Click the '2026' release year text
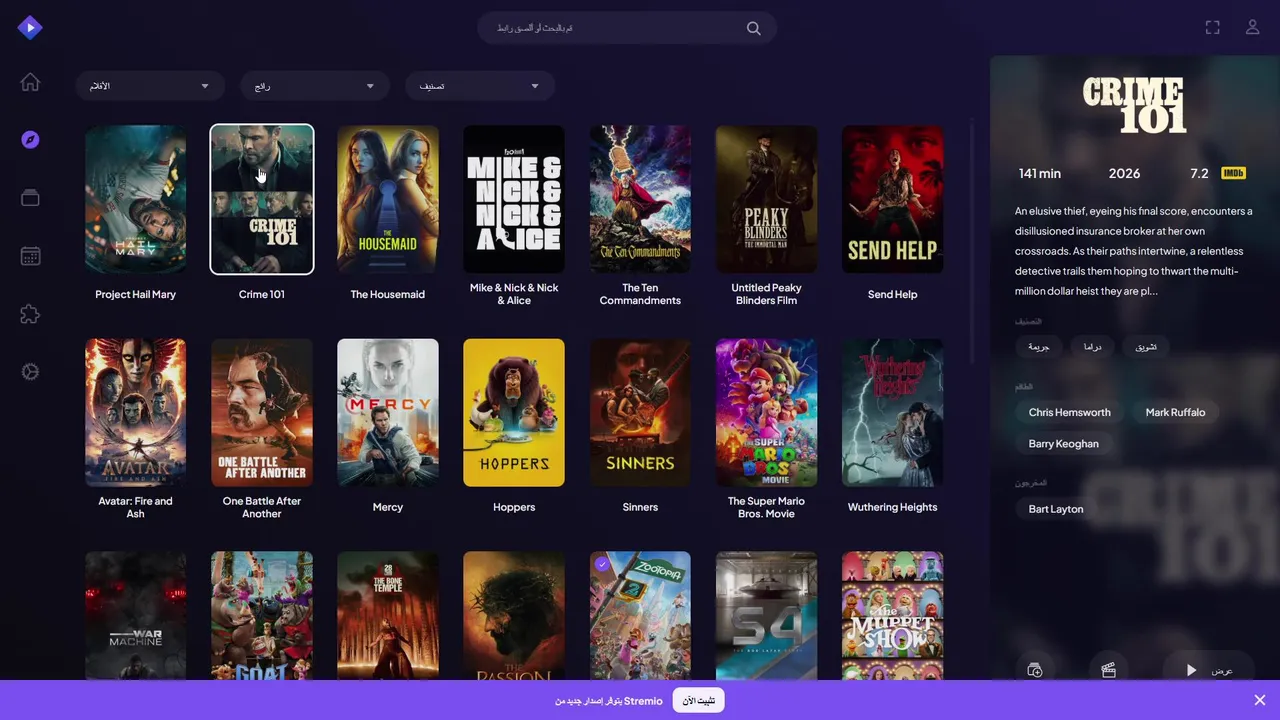1280x720 pixels. coord(1124,173)
